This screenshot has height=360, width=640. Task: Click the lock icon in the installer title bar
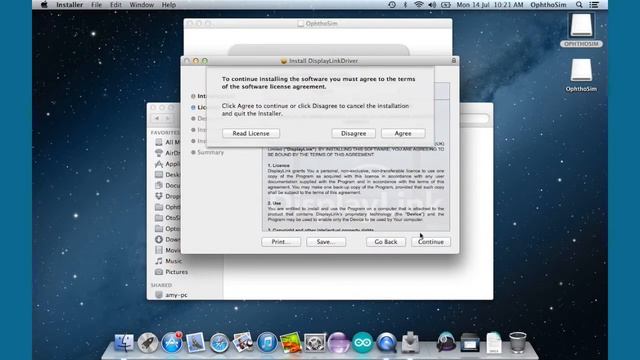point(453,60)
